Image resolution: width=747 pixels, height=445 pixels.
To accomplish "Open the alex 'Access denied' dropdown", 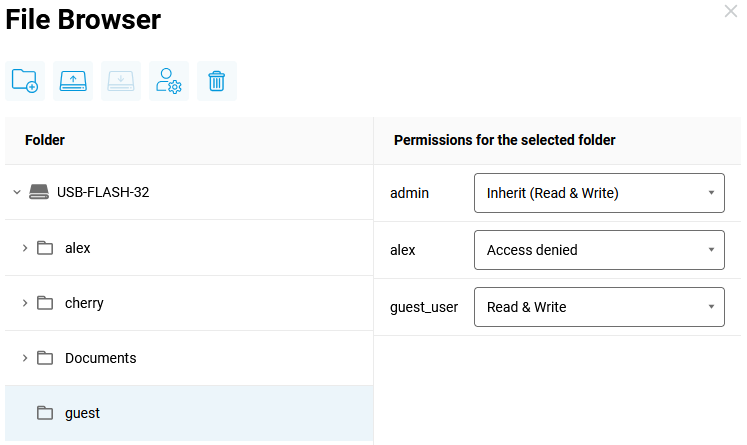I will point(598,250).
